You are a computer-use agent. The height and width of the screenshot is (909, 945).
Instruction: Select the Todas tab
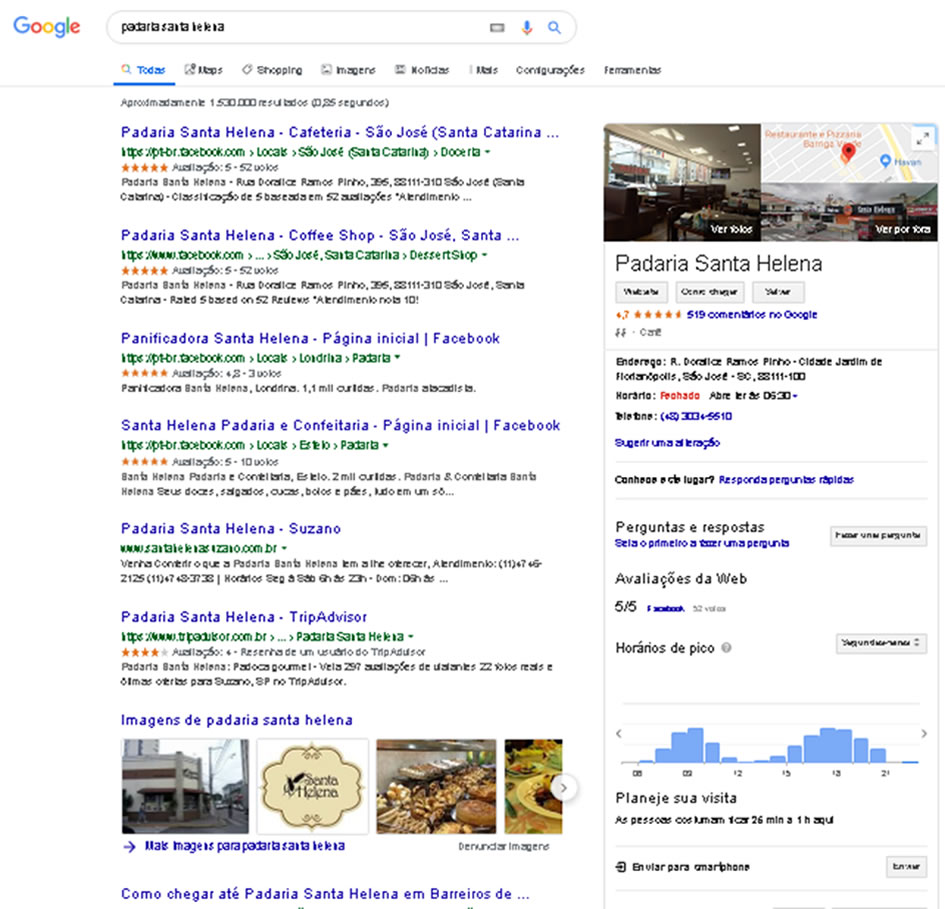pos(144,70)
